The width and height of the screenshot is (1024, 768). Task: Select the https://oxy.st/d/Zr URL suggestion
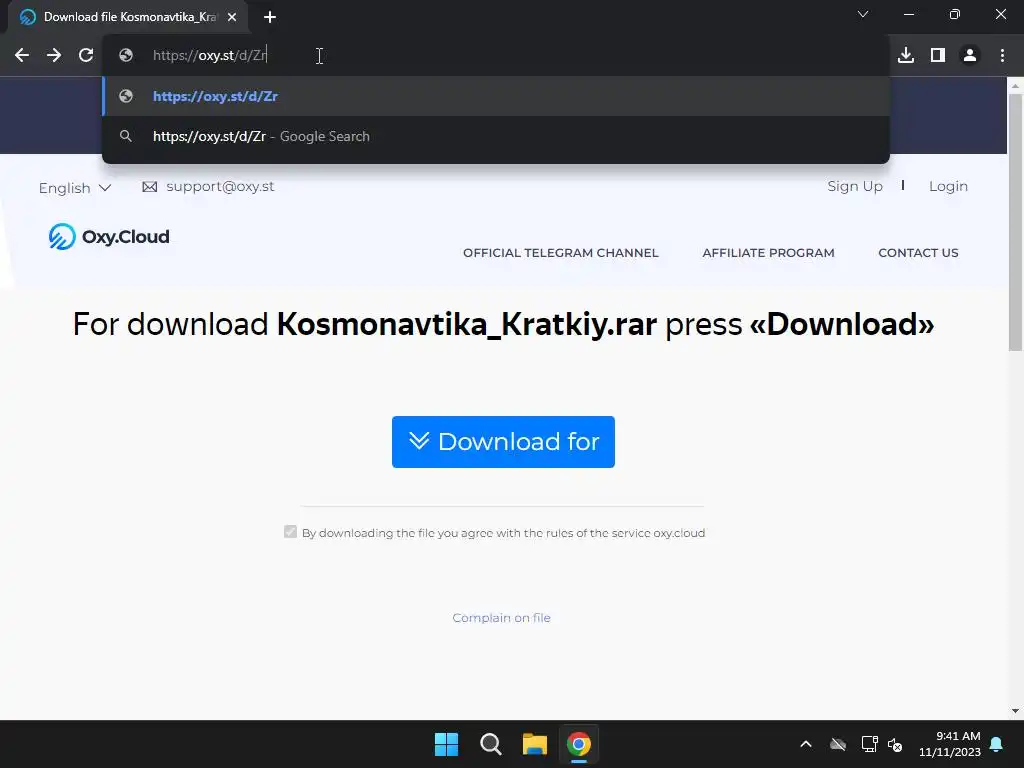[496, 96]
